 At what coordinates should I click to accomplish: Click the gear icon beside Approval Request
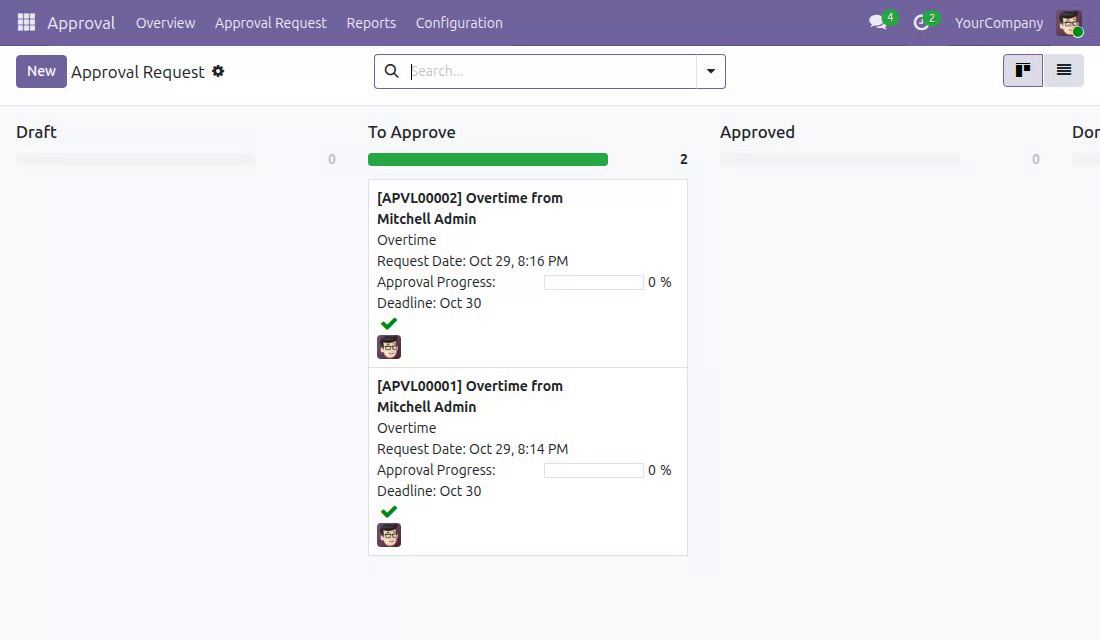218,71
